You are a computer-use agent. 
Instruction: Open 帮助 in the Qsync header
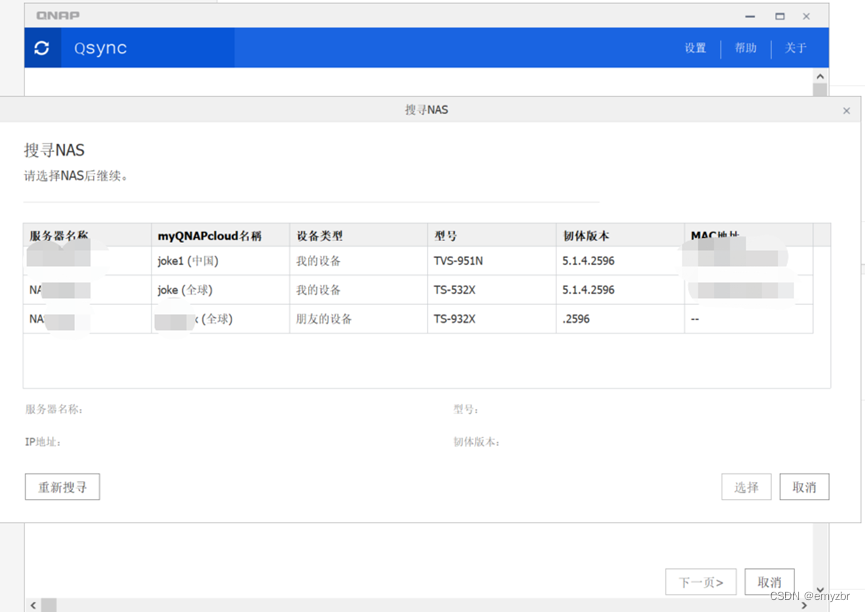pyautogui.click(x=745, y=48)
